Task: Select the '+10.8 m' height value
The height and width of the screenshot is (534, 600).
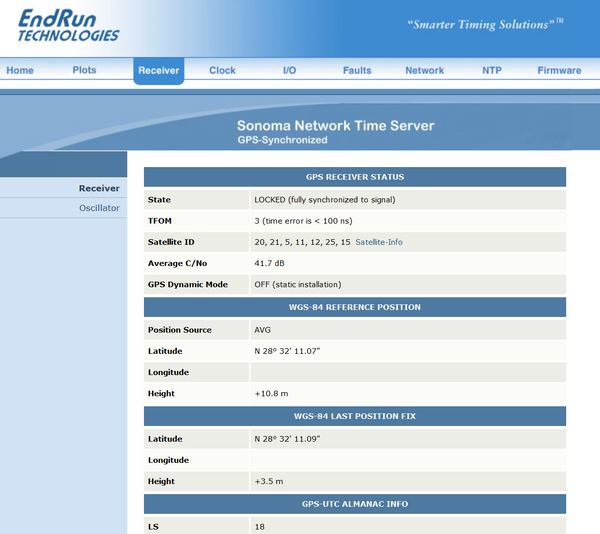Action: point(271,394)
